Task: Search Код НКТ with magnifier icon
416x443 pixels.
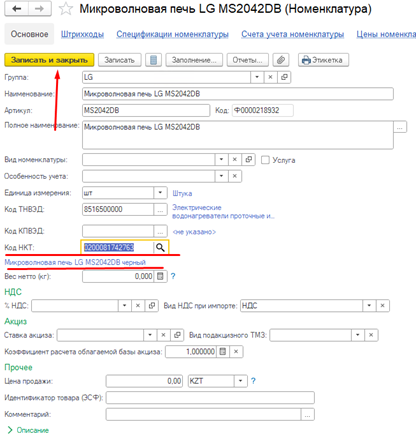Action: [160, 247]
